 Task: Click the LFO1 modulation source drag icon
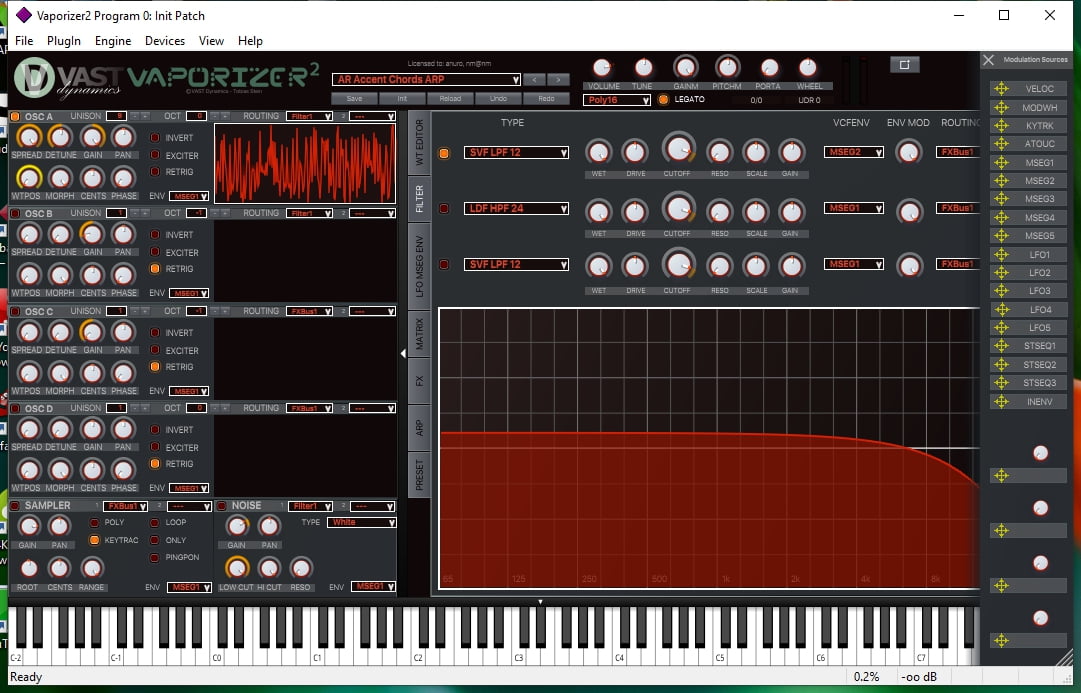pos(1001,254)
